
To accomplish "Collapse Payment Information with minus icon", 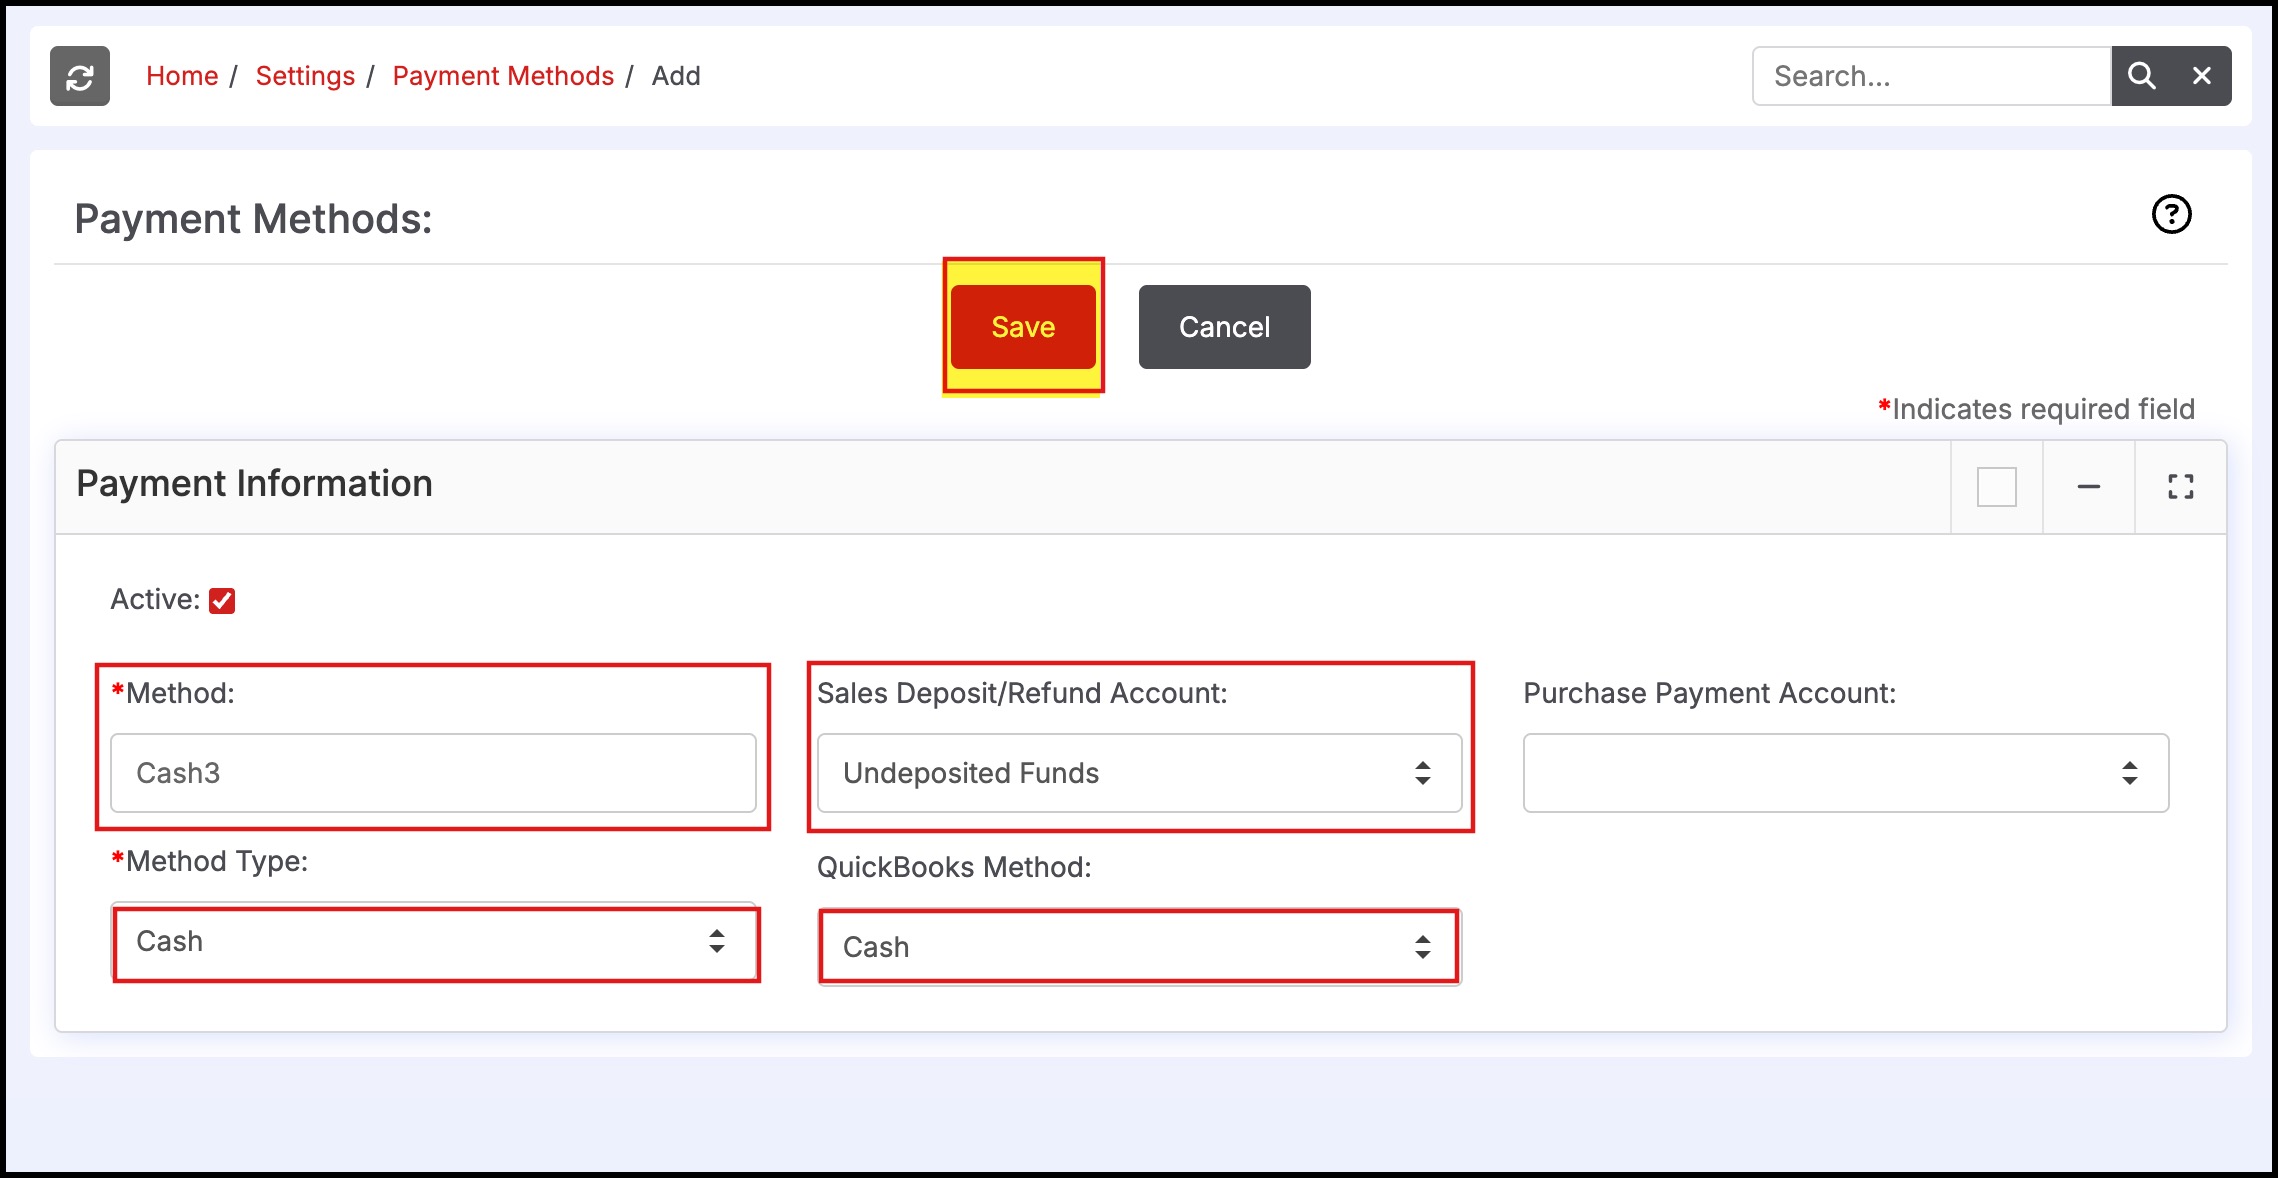I will (x=2088, y=487).
